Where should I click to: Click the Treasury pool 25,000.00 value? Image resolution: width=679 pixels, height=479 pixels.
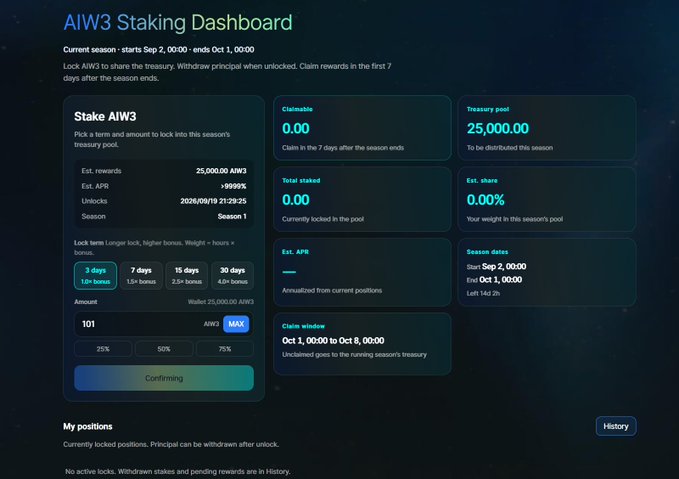click(498, 129)
